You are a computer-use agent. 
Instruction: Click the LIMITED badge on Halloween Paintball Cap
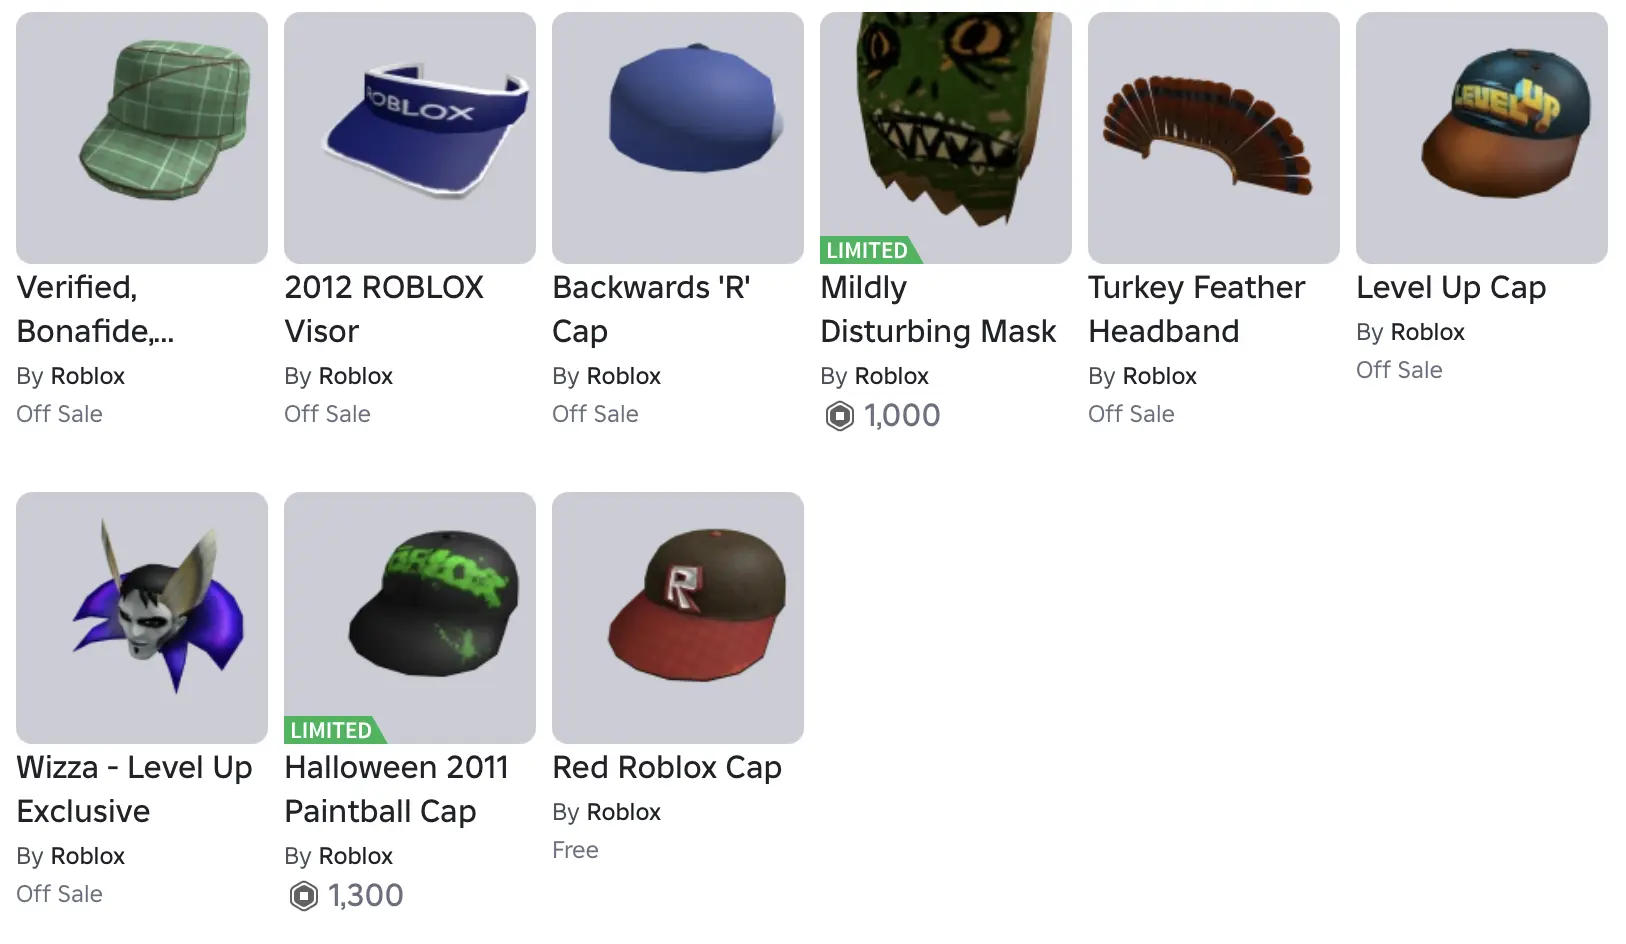pos(331,730)
